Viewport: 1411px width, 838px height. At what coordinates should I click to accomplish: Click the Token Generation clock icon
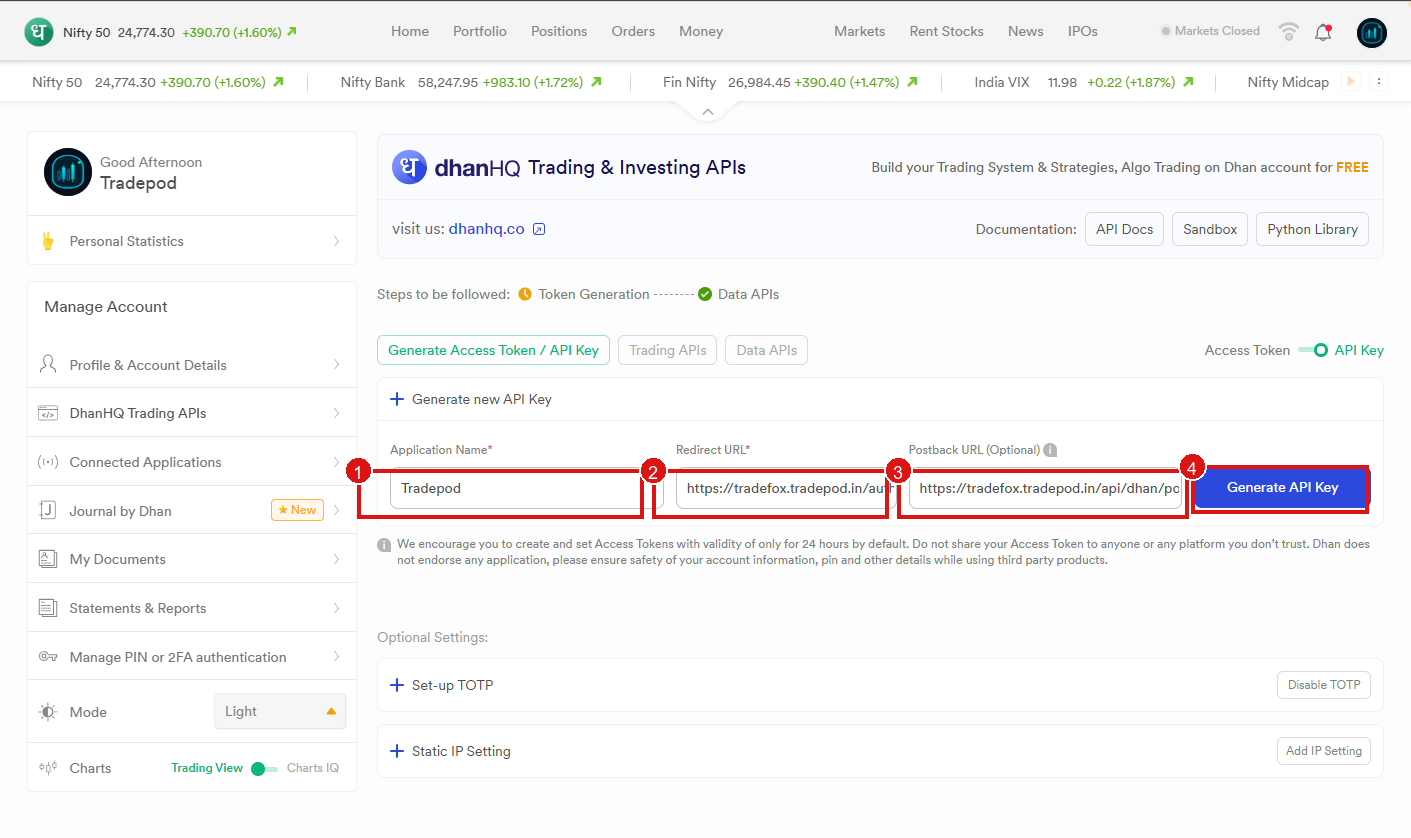point(525,294)
